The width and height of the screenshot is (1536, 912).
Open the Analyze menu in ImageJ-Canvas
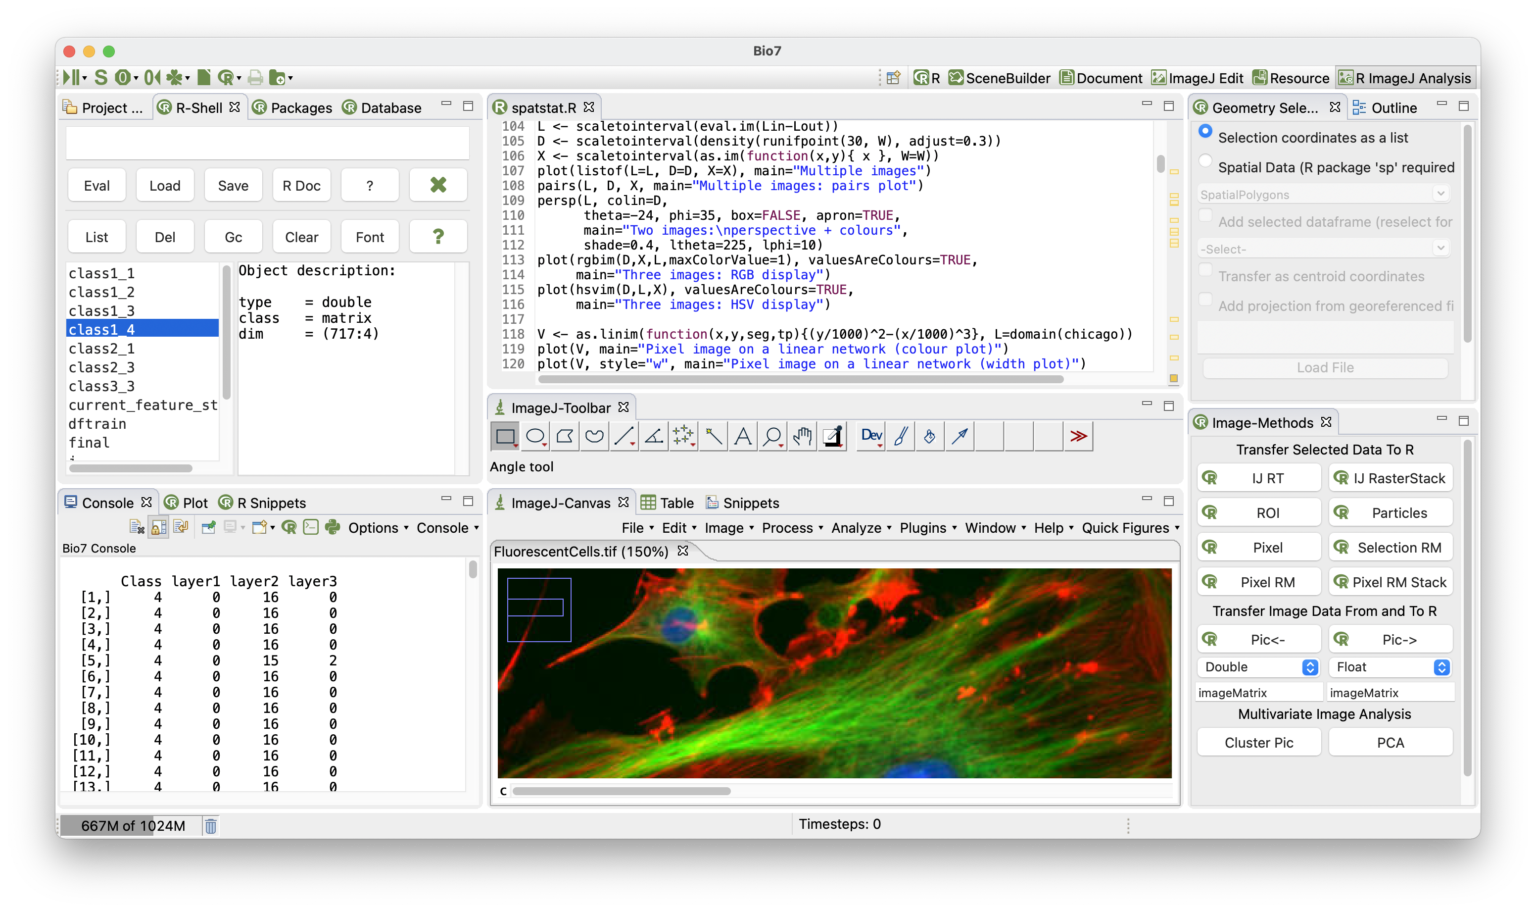point(861,528)
